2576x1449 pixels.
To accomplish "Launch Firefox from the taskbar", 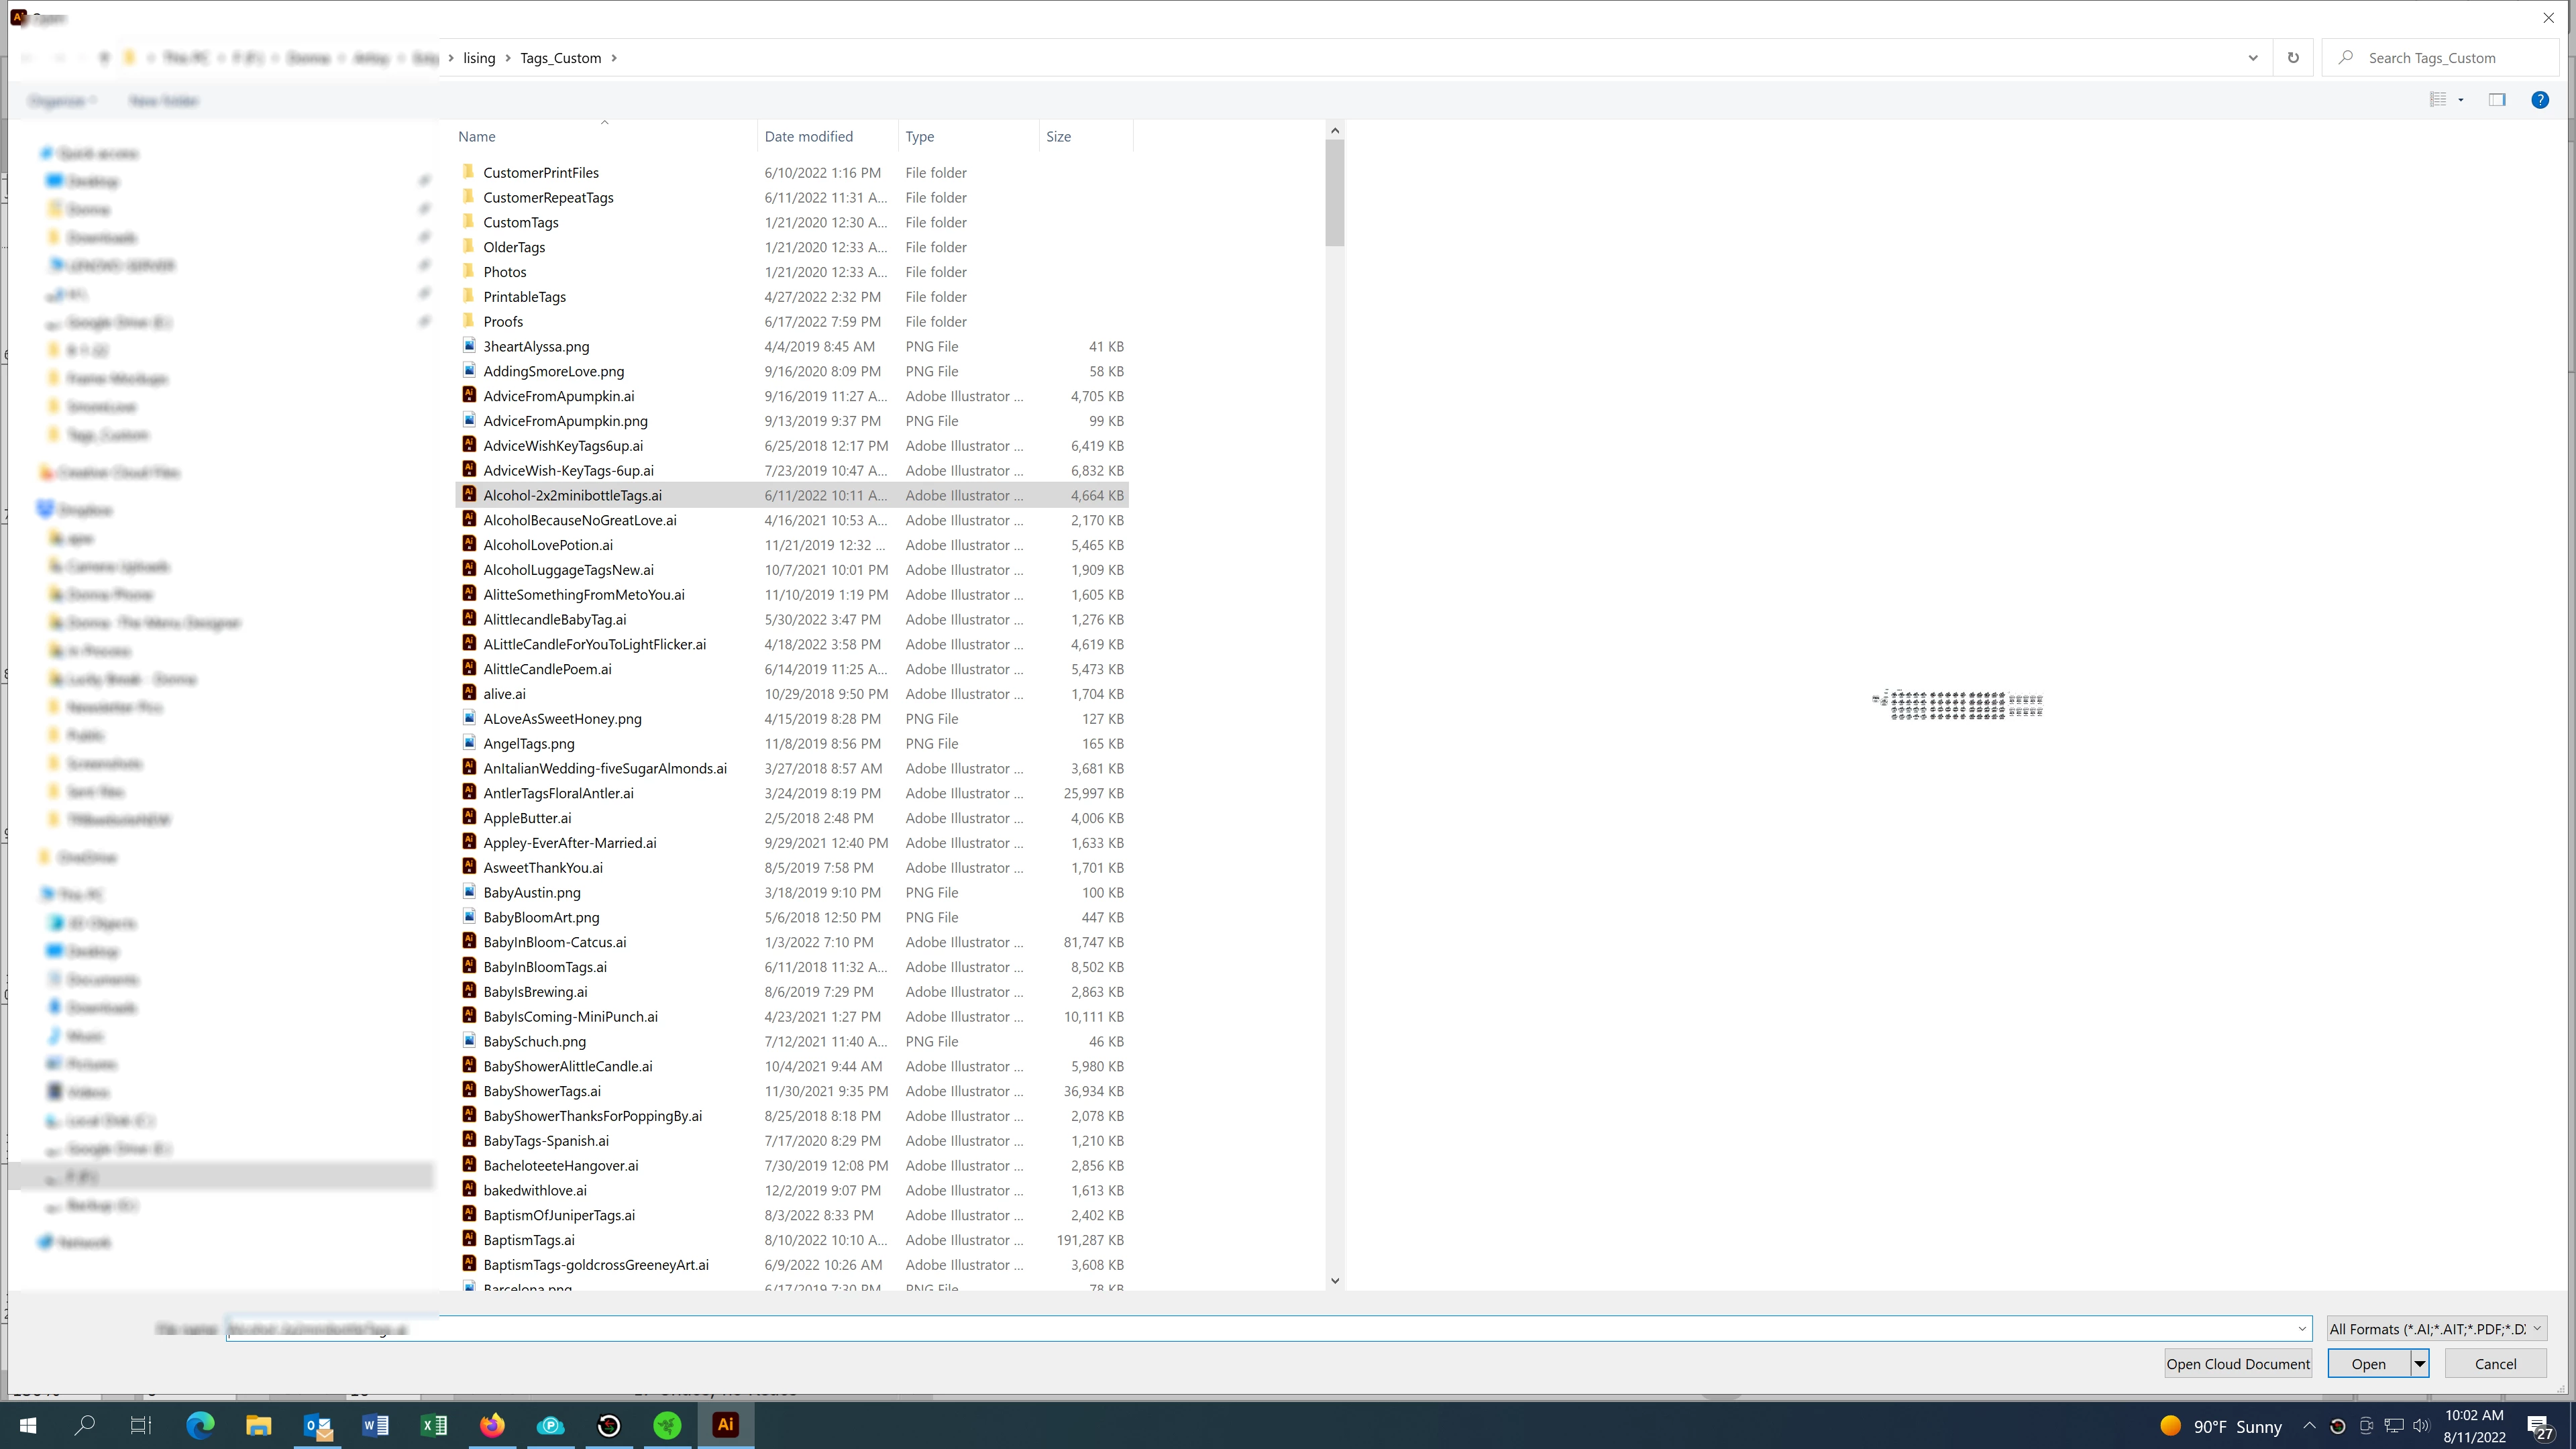I will [x=492, y=1425].
